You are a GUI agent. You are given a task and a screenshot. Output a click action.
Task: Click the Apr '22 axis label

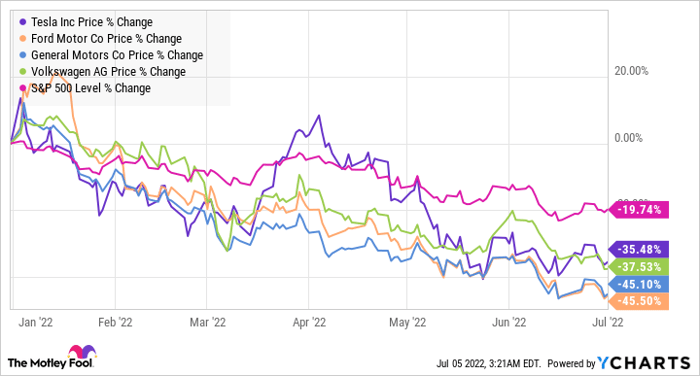point(309,322)
